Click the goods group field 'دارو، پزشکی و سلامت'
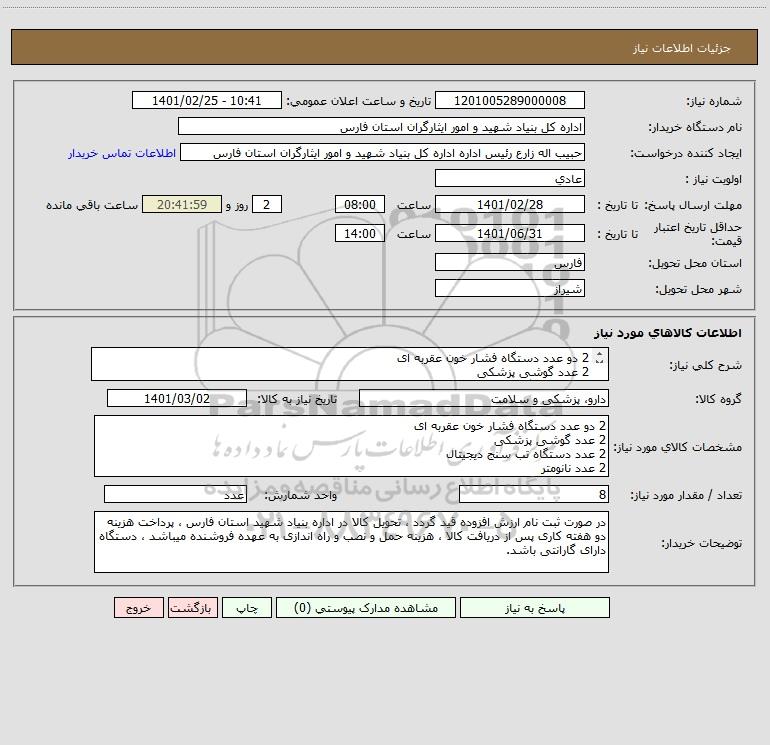This screenshot has height=745, width=770. pos(484,398)
